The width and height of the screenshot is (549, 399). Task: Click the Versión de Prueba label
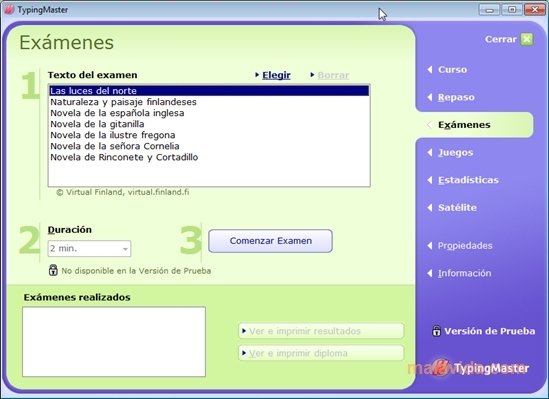(489, 331)
